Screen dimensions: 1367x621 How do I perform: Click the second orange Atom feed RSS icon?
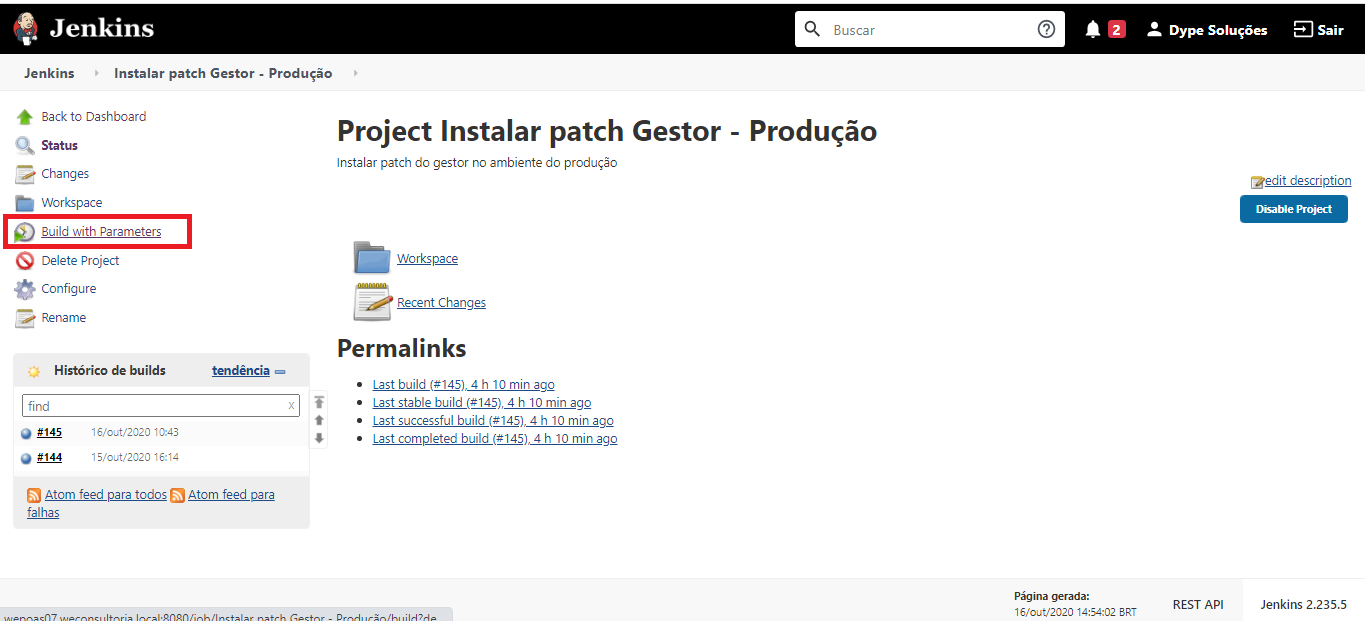click(177, 495)
